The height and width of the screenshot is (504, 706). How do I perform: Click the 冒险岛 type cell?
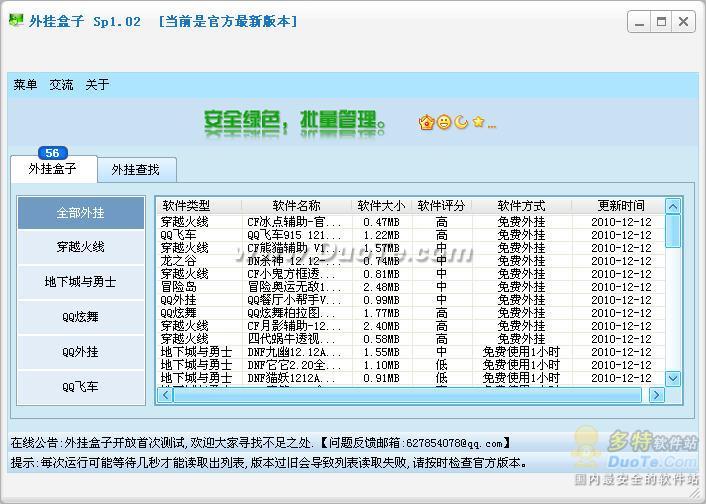point(179,287)
